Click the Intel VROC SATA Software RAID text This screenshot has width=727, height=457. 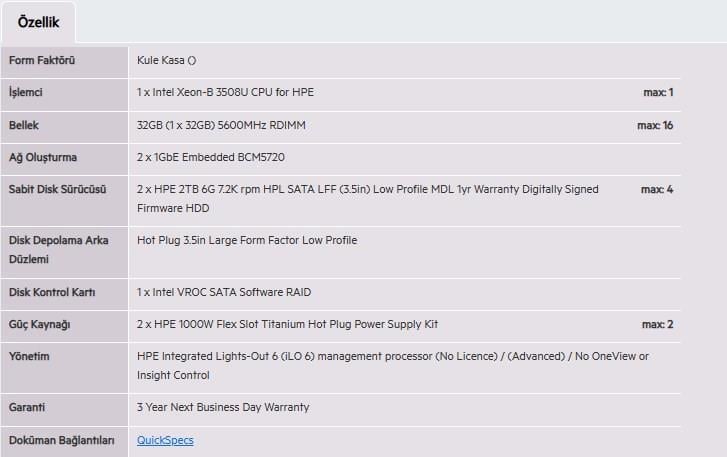[x=224, y=293]
